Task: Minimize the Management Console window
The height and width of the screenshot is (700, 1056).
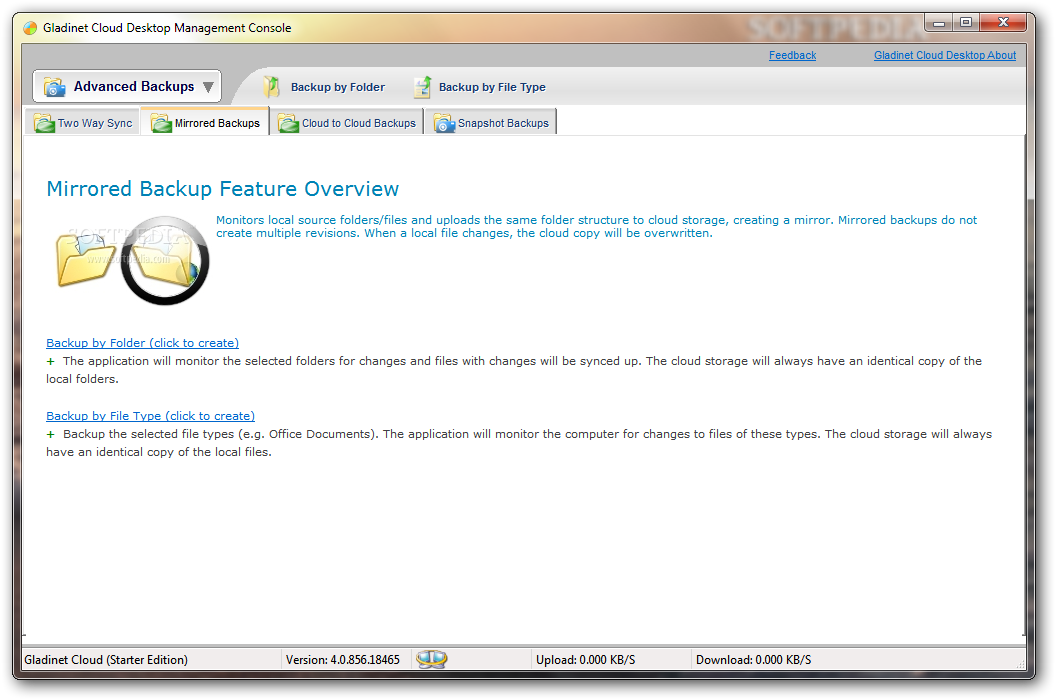Action: [938, 23]
